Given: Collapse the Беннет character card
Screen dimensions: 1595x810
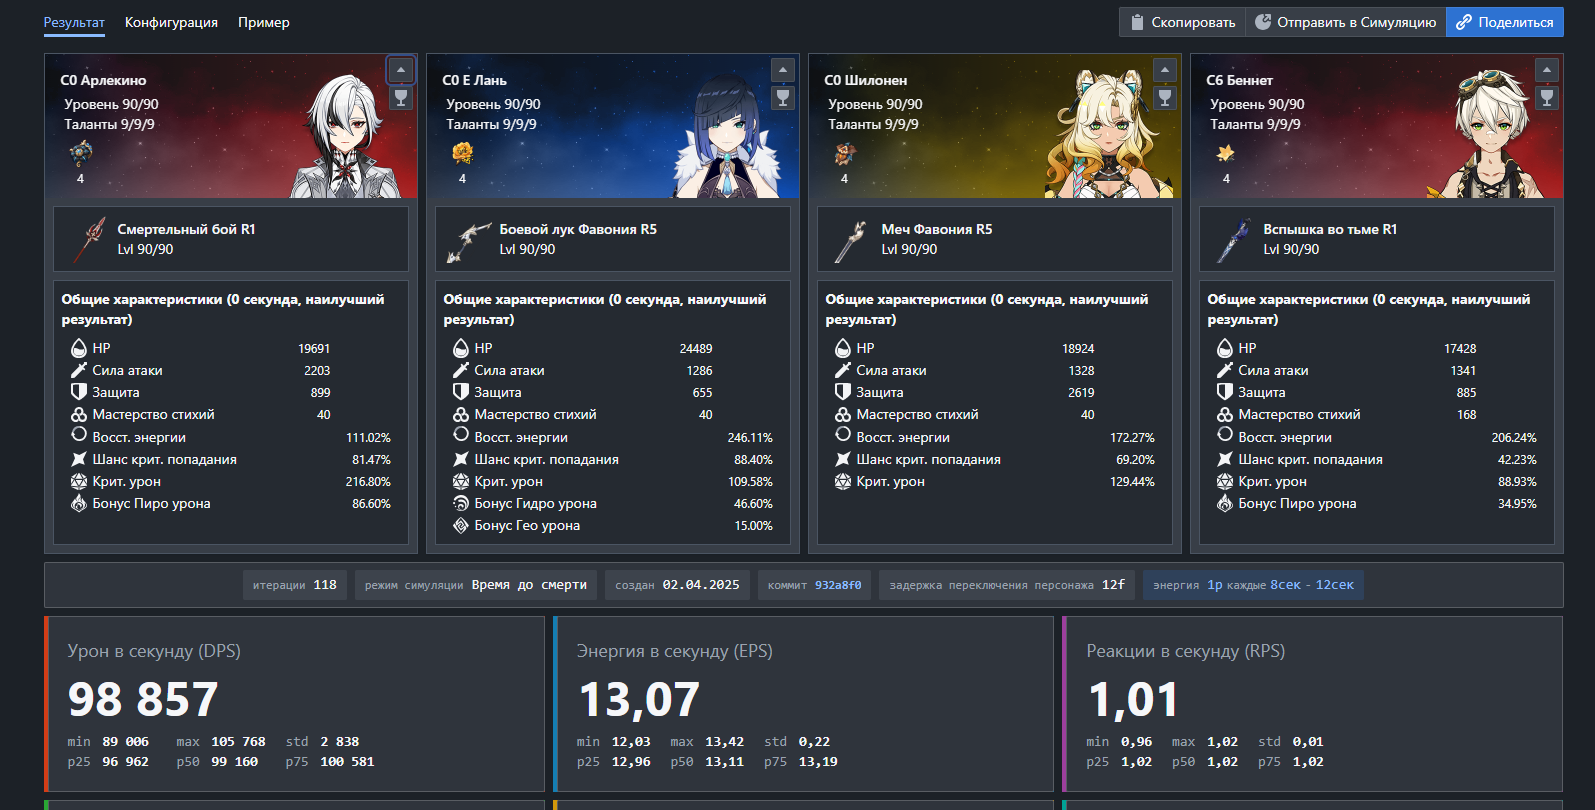Looking at the screenshot, I should point(1547,70).
